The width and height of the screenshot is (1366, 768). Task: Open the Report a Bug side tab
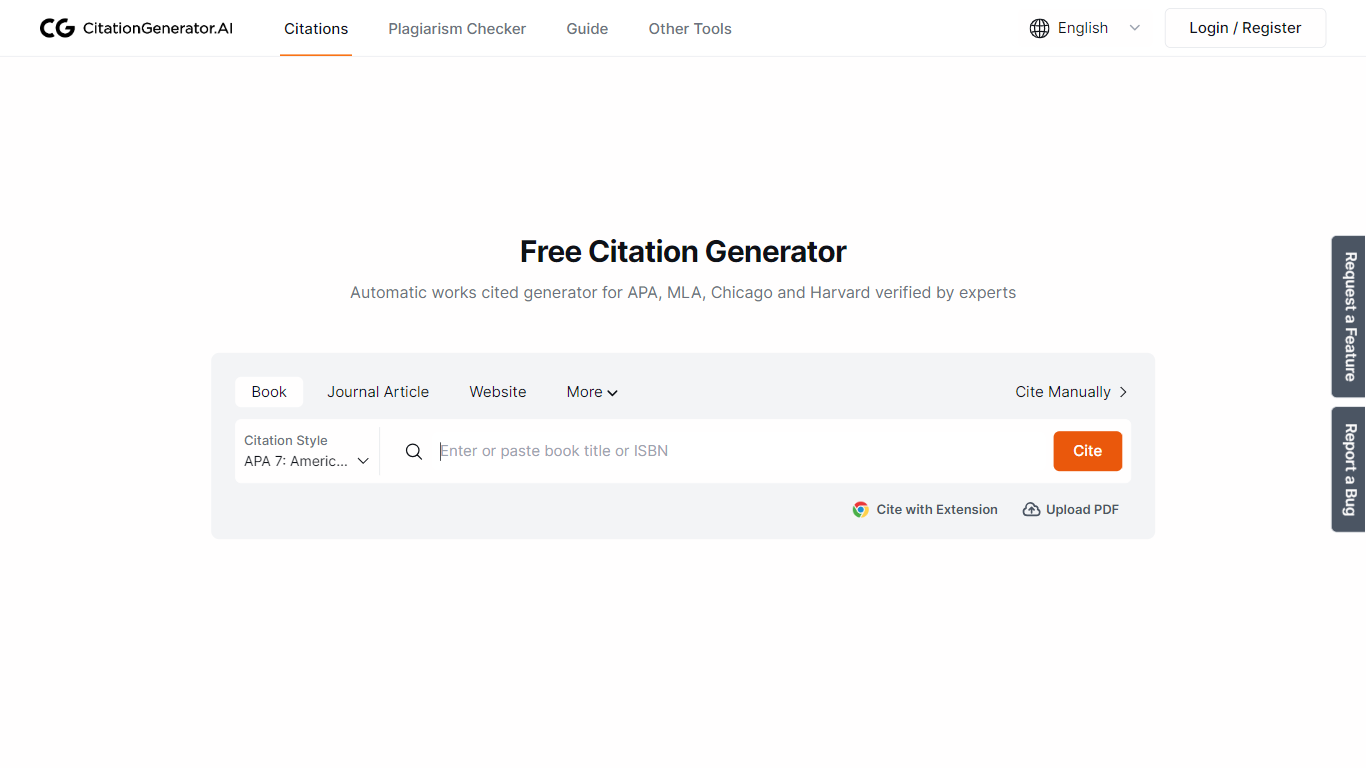pyautogui.click(x=1349, y=469)
